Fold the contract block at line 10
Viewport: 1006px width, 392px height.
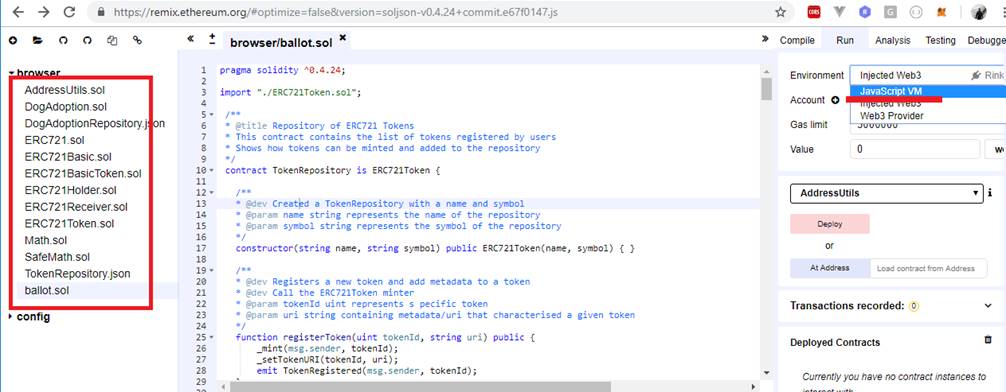pos(212,171)
